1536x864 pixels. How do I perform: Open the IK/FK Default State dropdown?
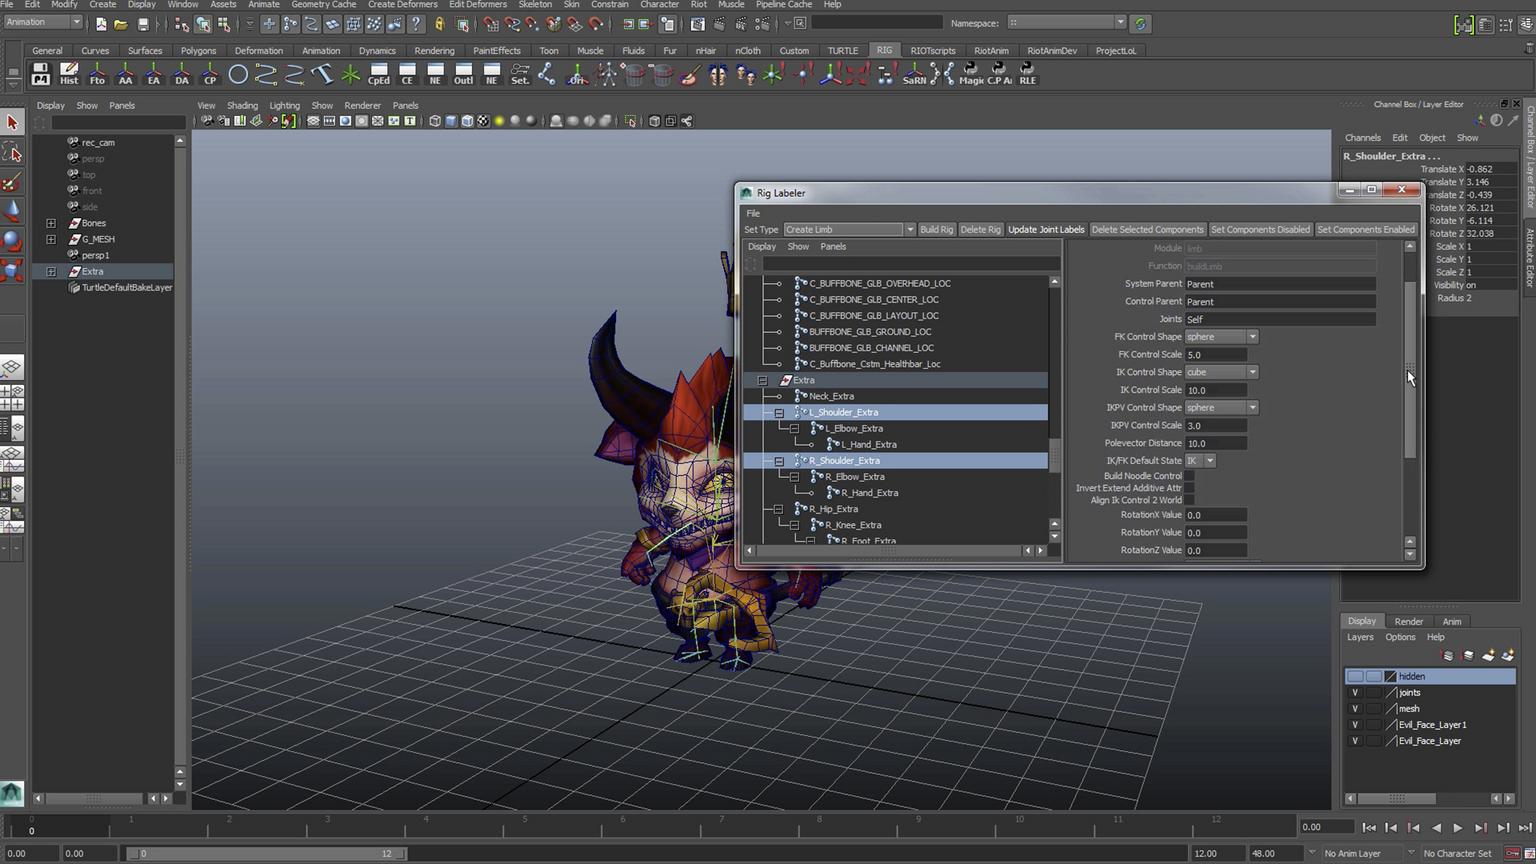pos(1200,461)
